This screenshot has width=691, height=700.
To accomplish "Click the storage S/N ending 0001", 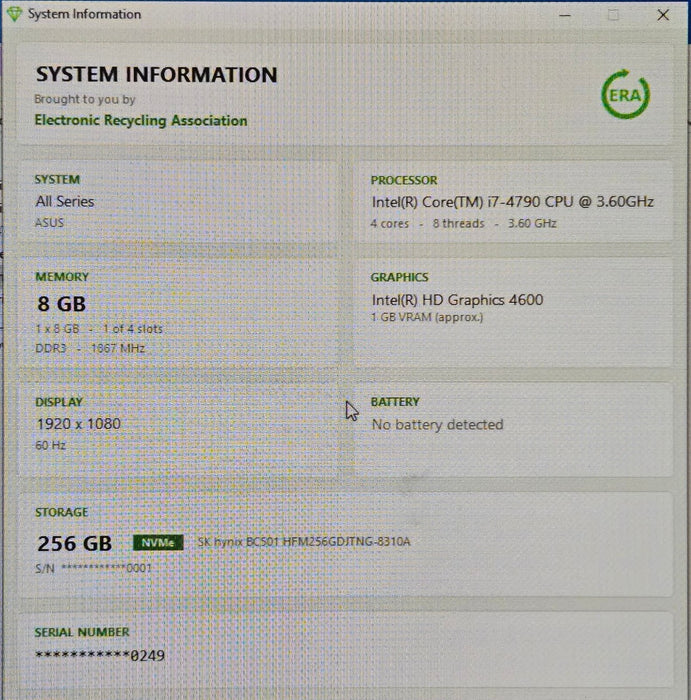I will [x=94, y=568].
